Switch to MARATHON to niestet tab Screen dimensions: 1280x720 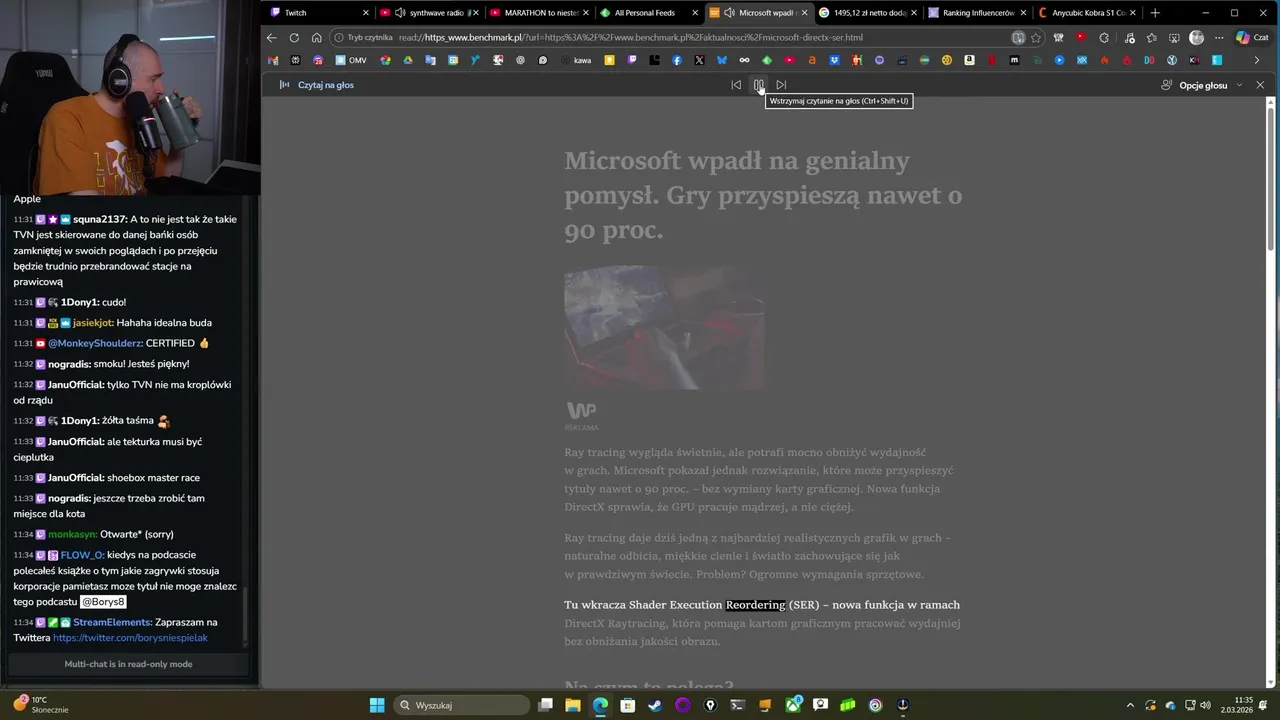539,13
